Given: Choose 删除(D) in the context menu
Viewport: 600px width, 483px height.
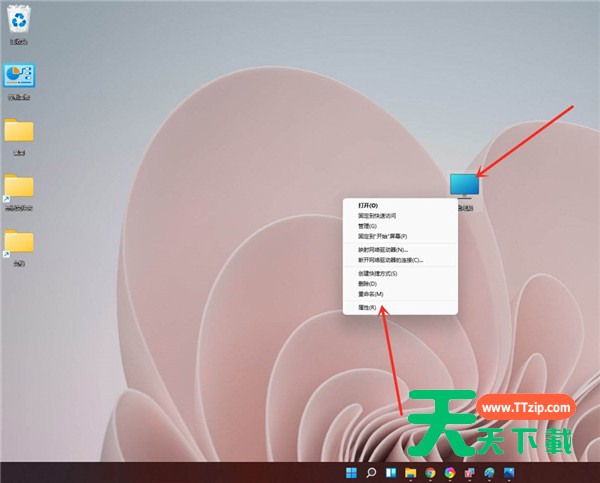Looking at the screenshot, I should [x=367, y=284].
